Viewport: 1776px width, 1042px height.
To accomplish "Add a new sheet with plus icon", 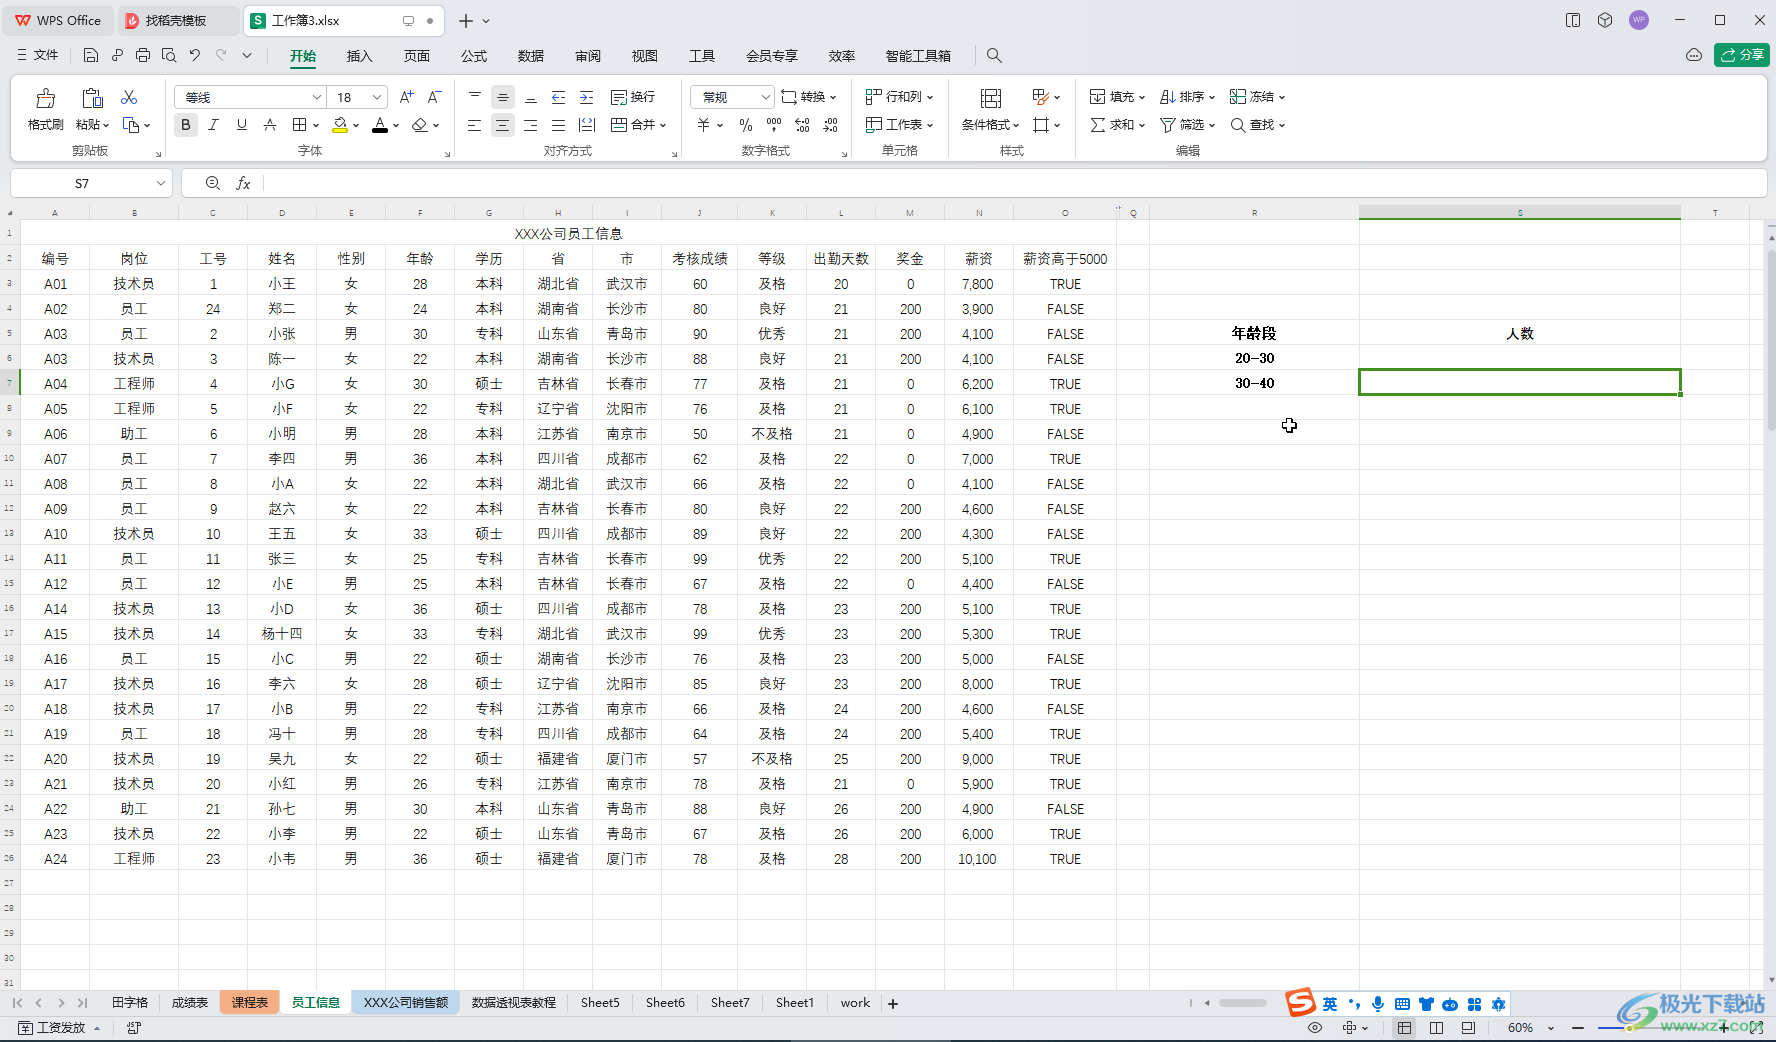I will (x=893, y=1004).
